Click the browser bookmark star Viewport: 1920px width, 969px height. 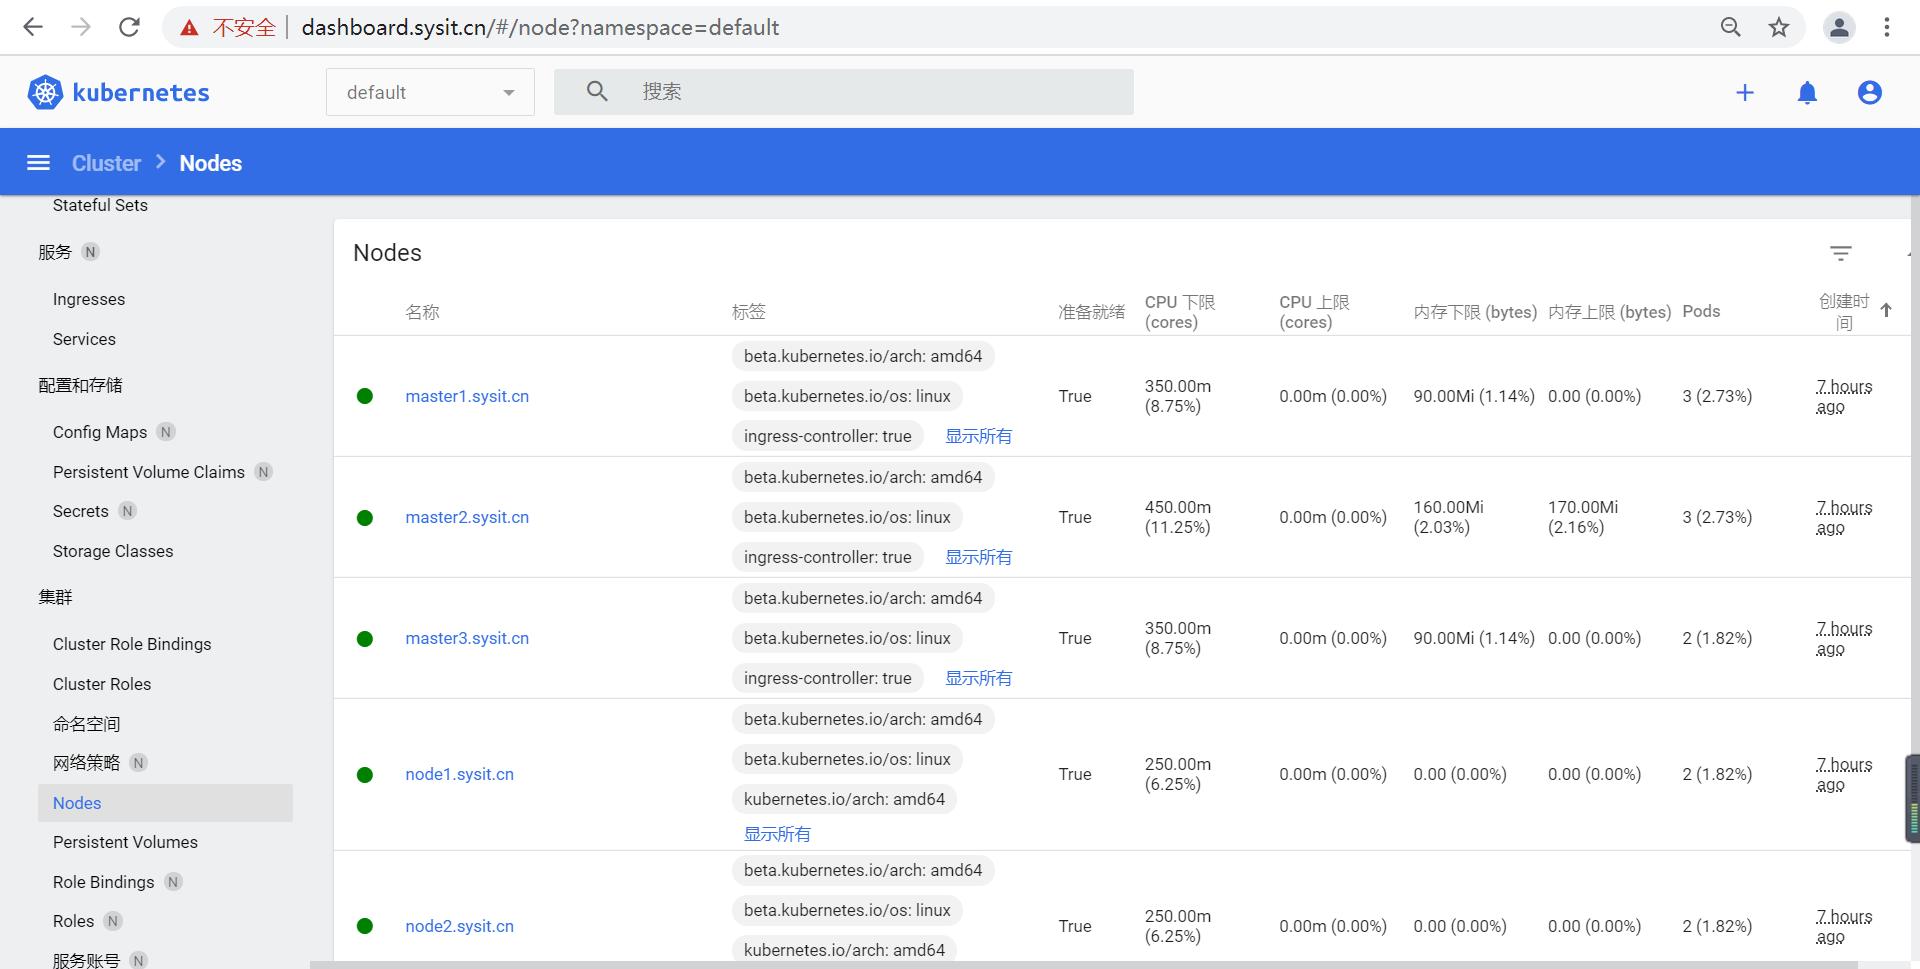click(1779, 27)
